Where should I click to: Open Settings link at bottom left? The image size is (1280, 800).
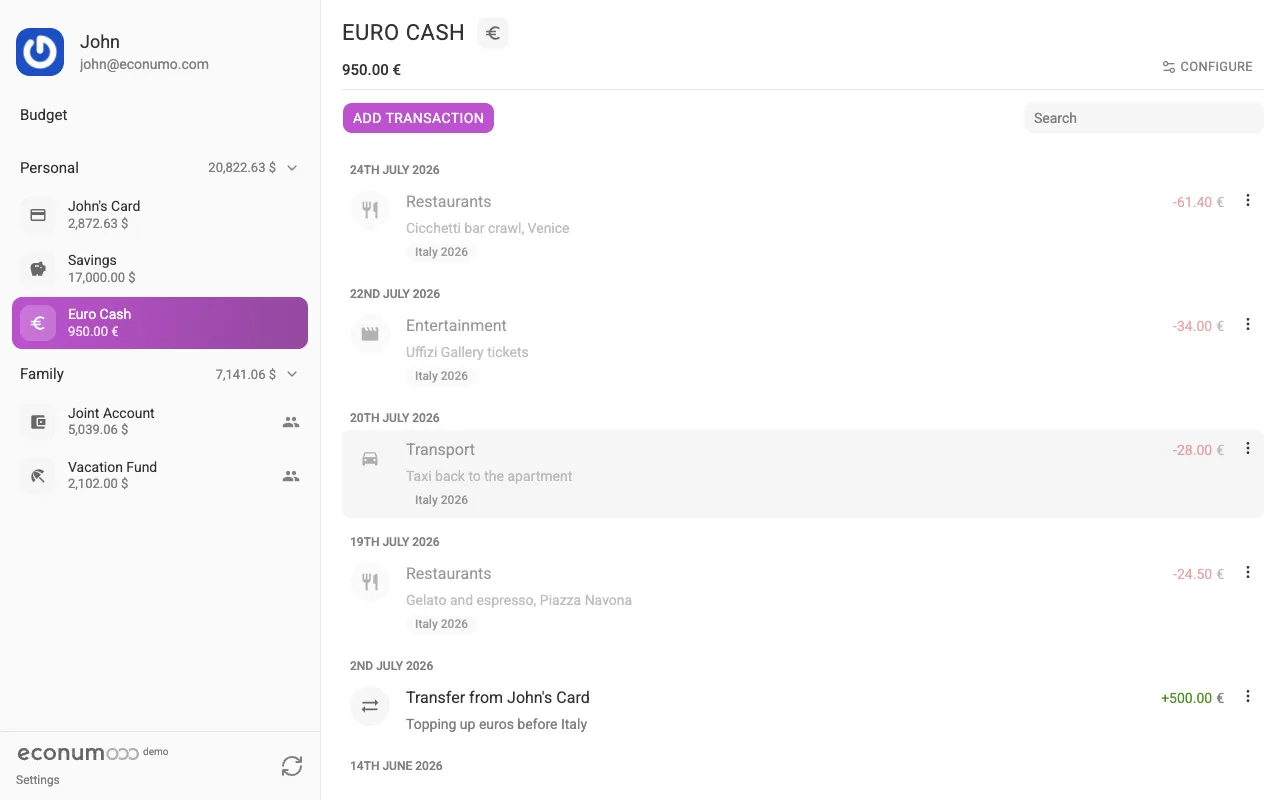coord(38,780)
